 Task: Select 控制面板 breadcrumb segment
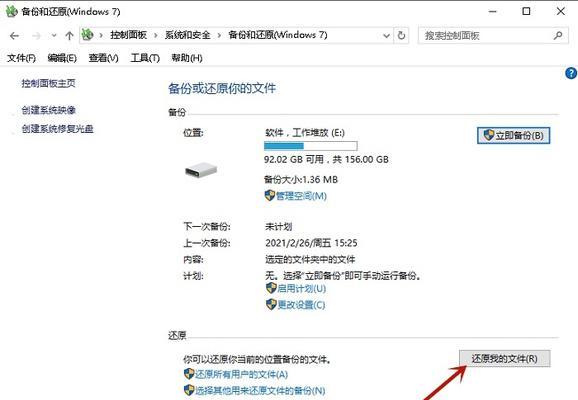click(x=128, y=35)
